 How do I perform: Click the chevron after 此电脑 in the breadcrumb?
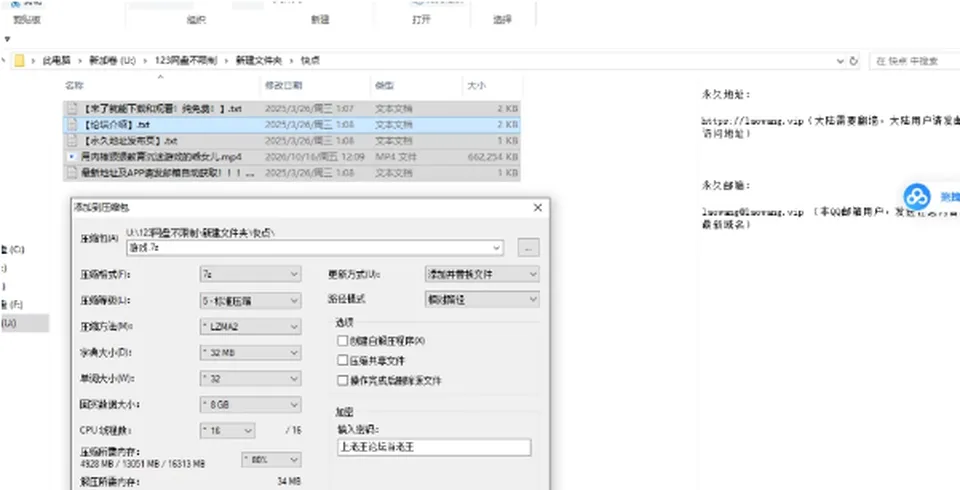[x=80, y=61]
